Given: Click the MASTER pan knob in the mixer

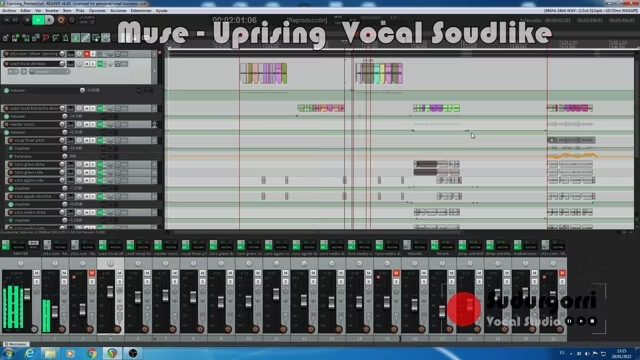Looking at the screenshot, I should tap(21, 263).
